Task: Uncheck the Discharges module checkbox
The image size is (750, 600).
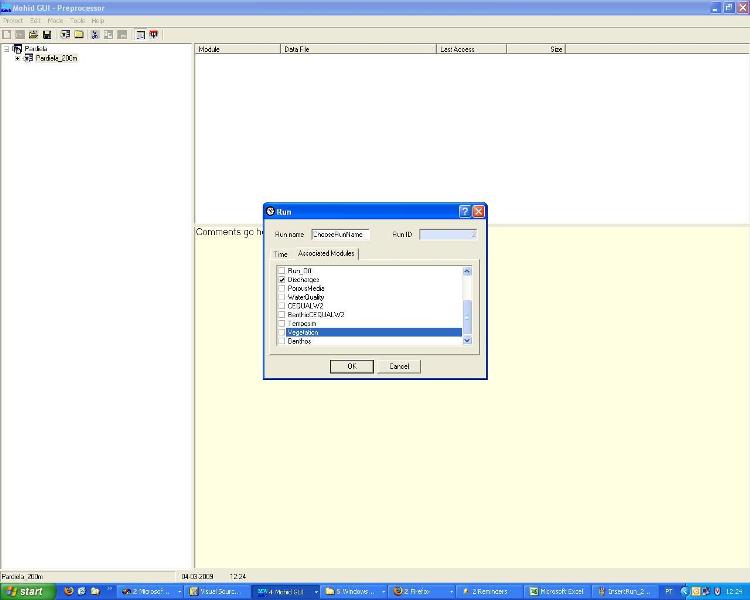Action: [281, 279]
